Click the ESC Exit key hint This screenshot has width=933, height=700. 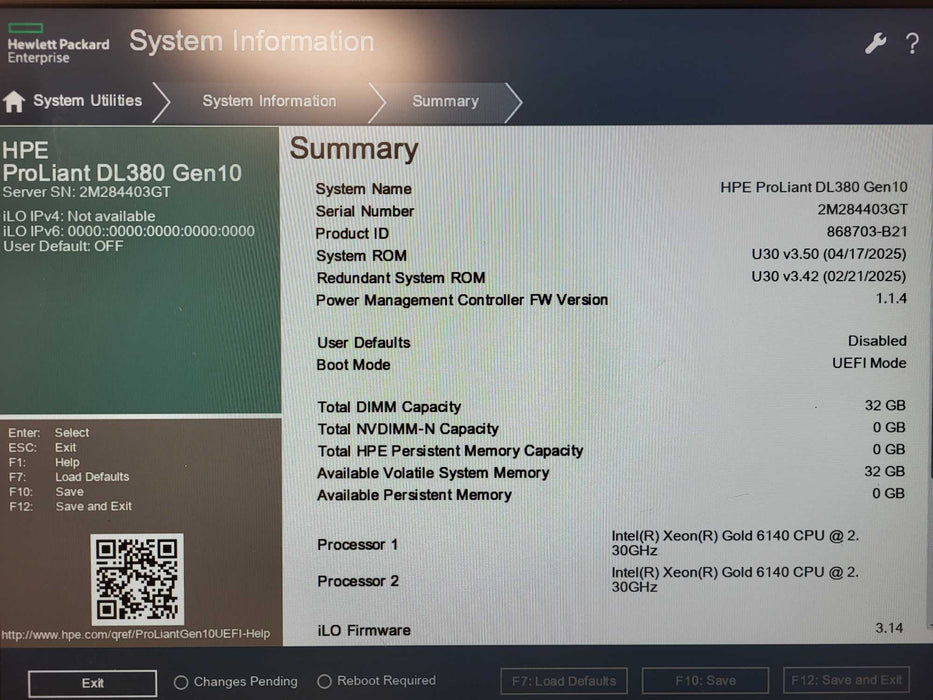click(42, 448)
